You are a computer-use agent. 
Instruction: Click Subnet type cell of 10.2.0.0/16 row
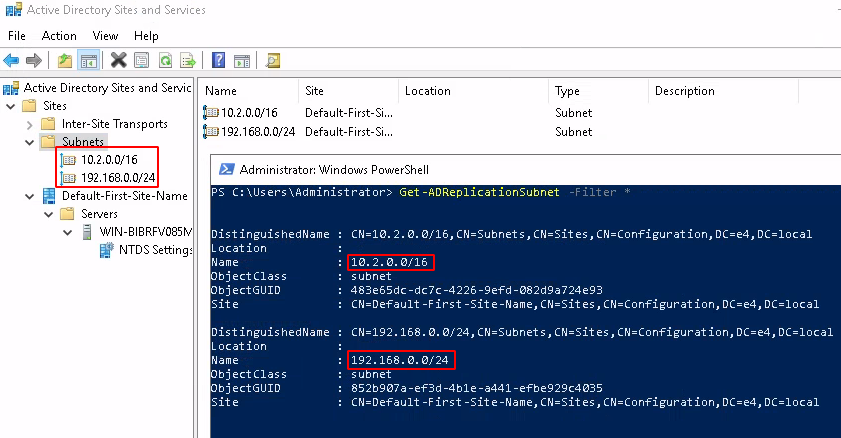click(573, 113)
